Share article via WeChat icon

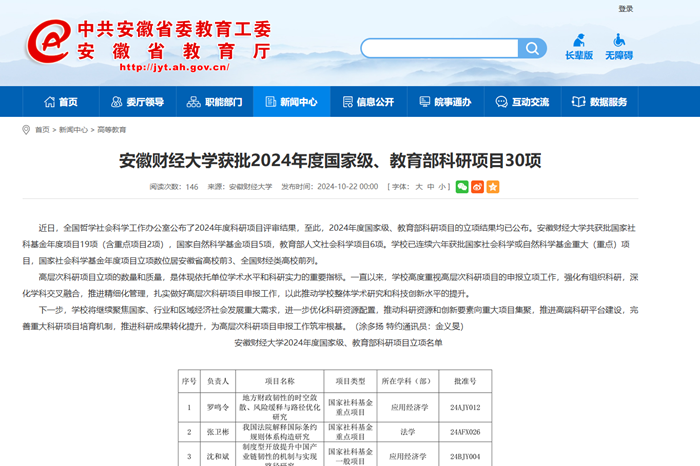[x=462, y=187]
